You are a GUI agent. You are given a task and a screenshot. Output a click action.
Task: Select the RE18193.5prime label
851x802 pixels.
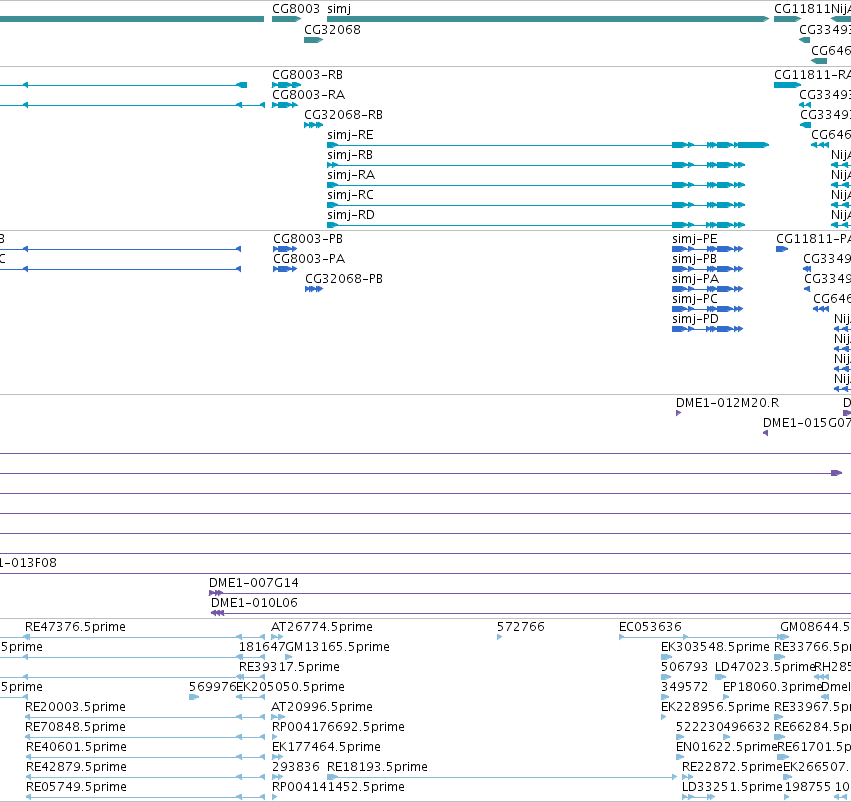(x=377, y=767)
